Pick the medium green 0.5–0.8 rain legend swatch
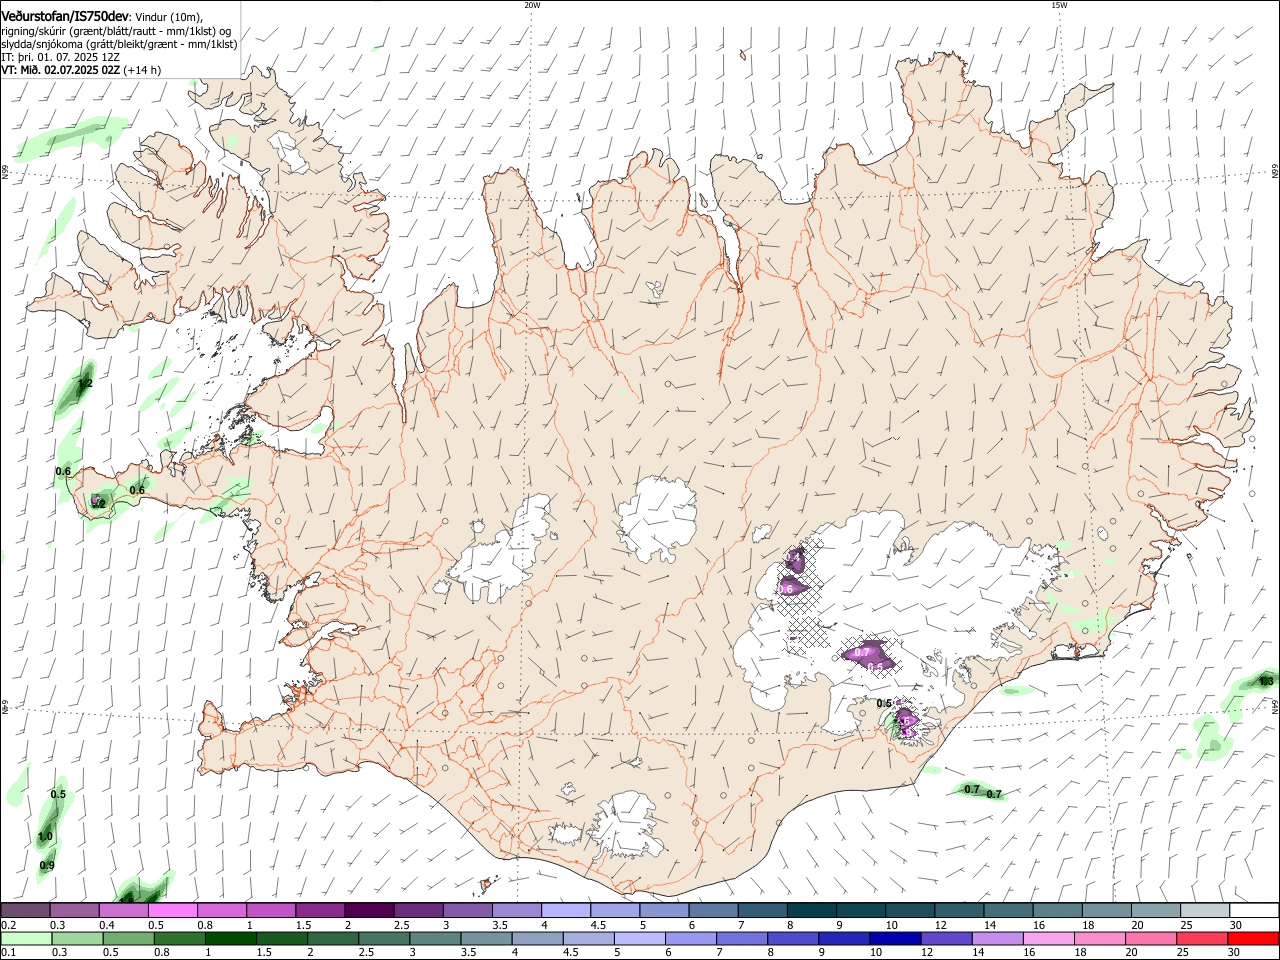Viewport: 1280px width, 960px height. (127, 938)
